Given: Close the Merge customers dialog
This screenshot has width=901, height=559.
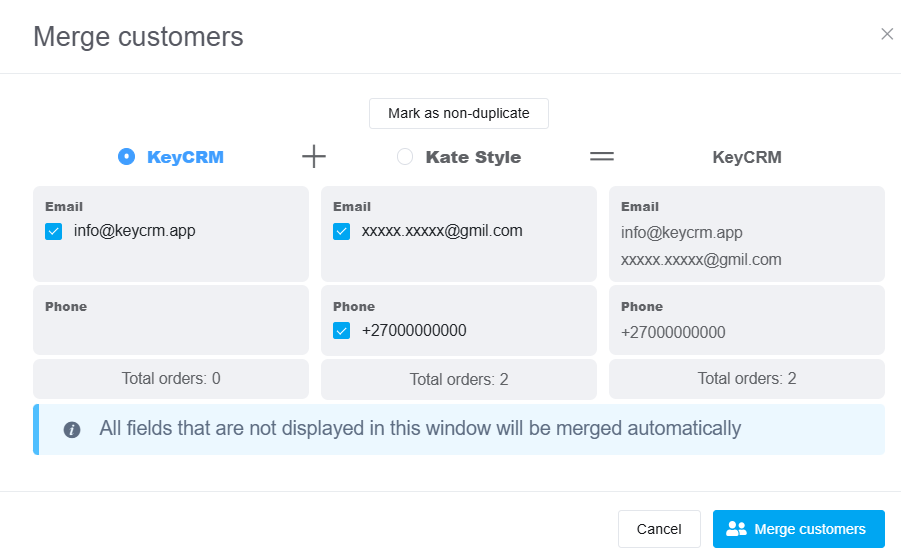Looking at the screenshot, I should [x=887, y=34].
